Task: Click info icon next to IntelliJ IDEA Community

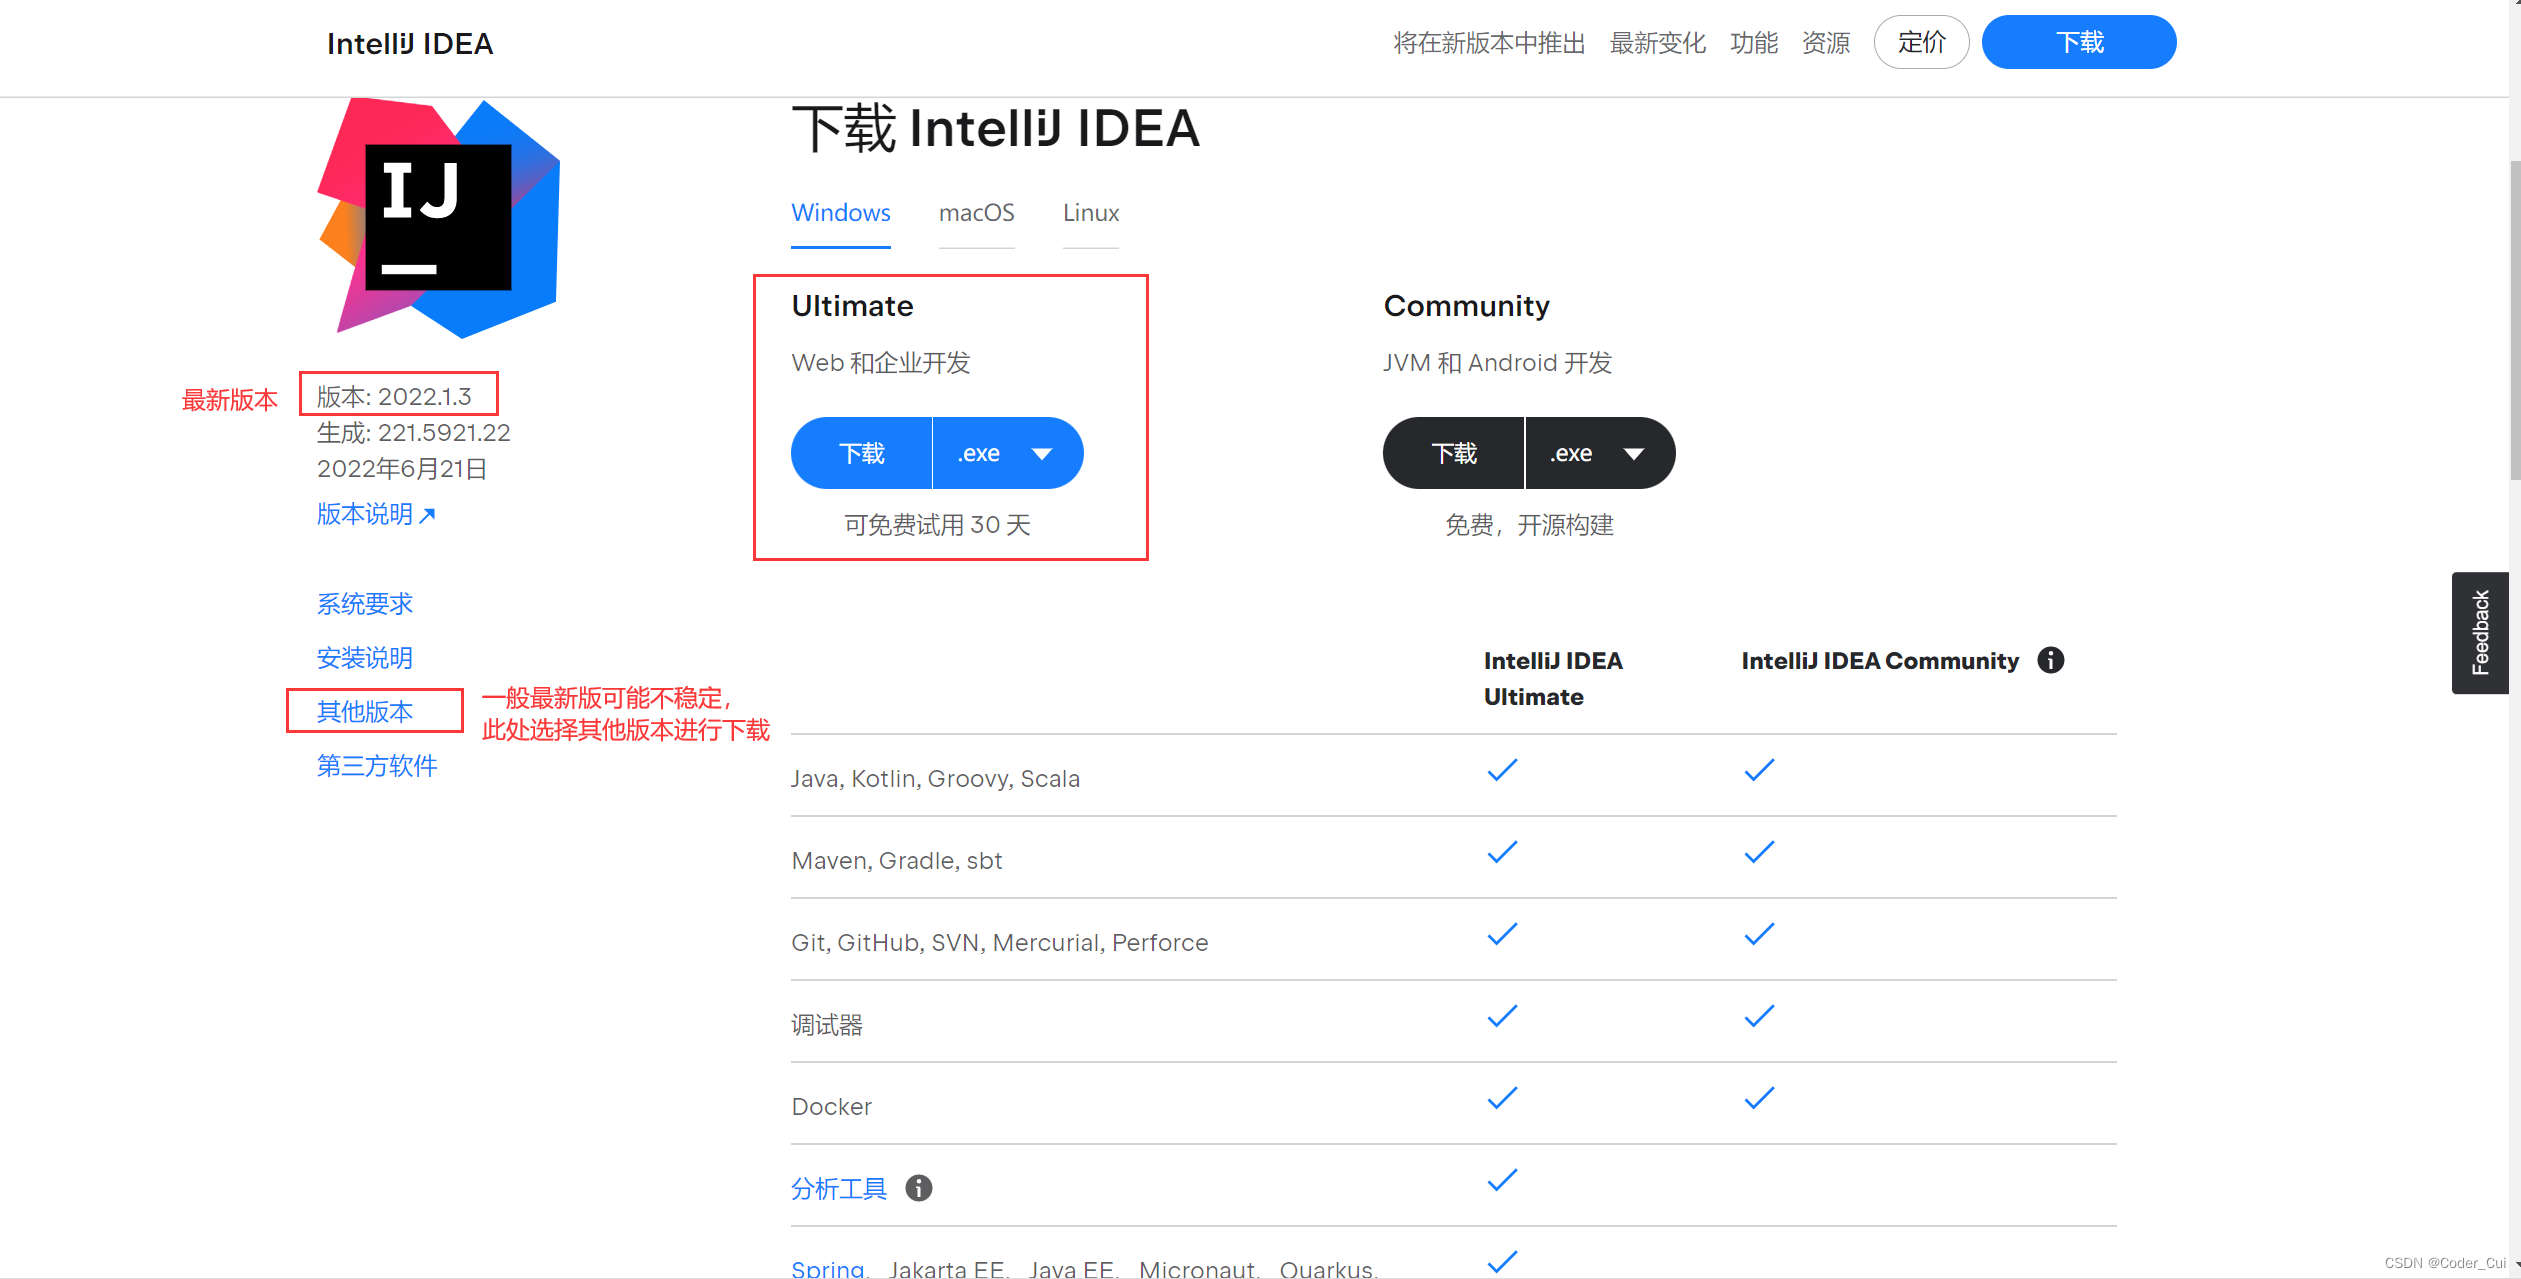Action: click(x=2050, y=661)
